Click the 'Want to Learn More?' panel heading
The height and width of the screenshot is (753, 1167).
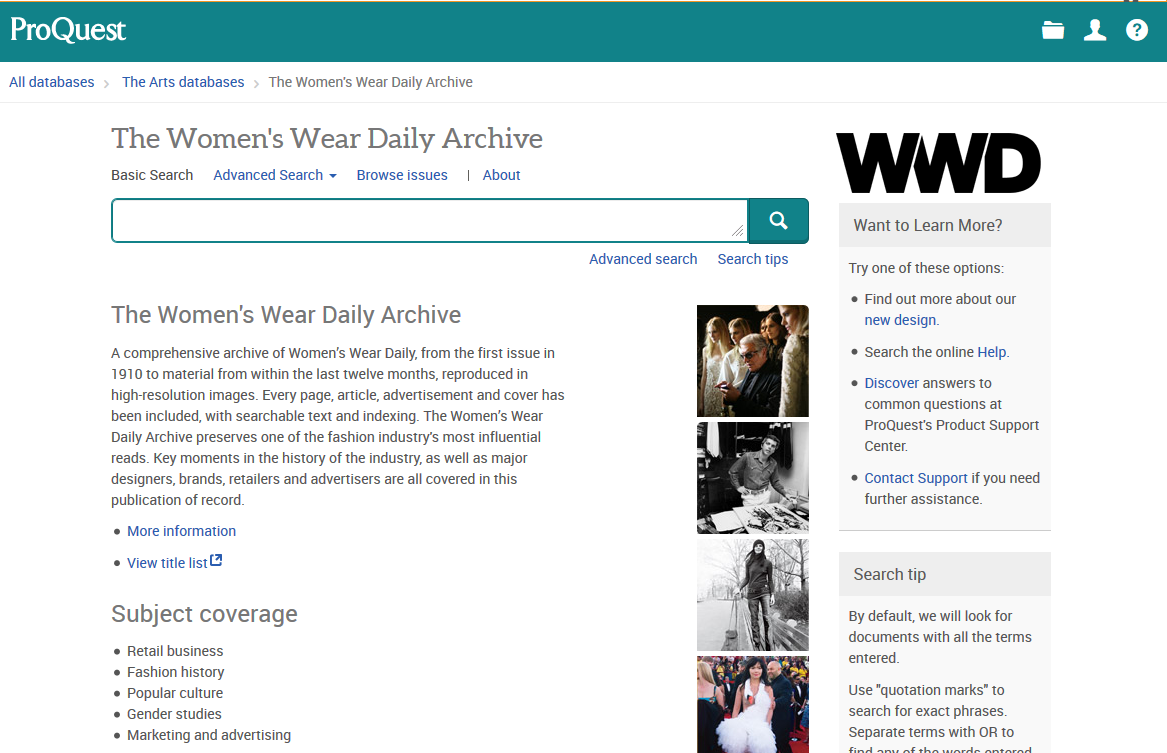[927, 225]
